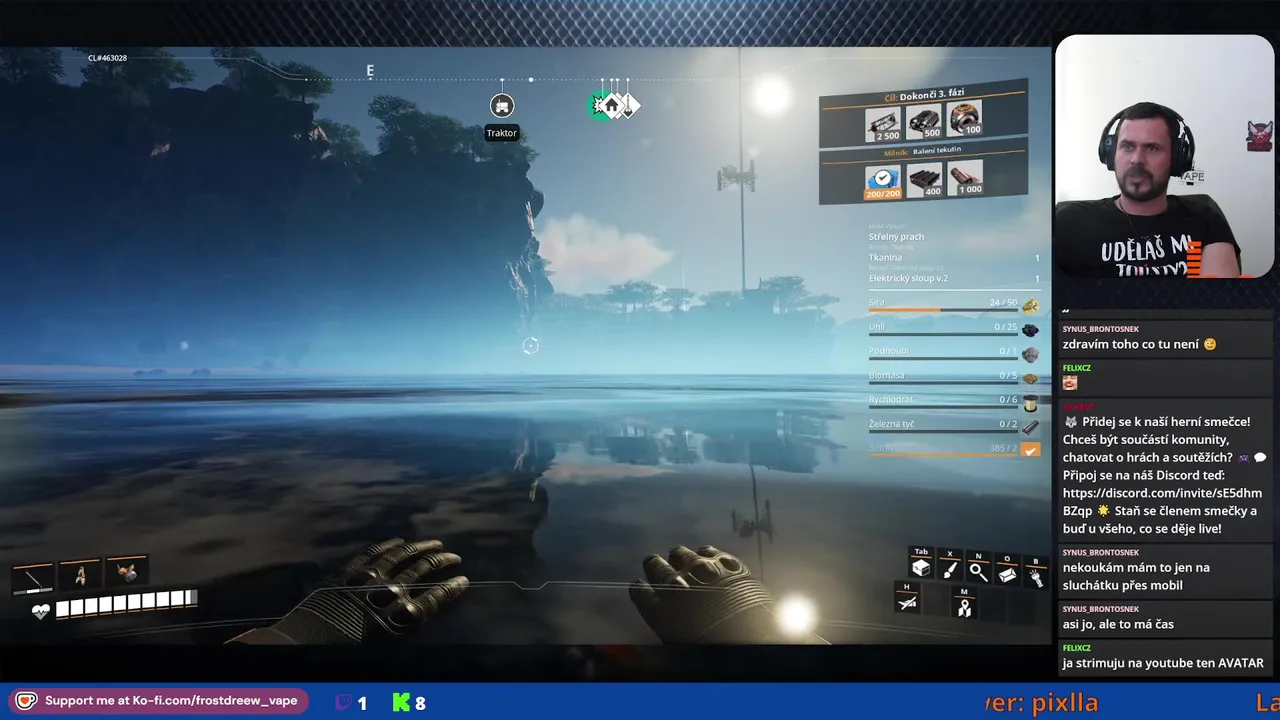Click the 100 phase item icon
1280x720 pixels.
click(x=965, y=118)
